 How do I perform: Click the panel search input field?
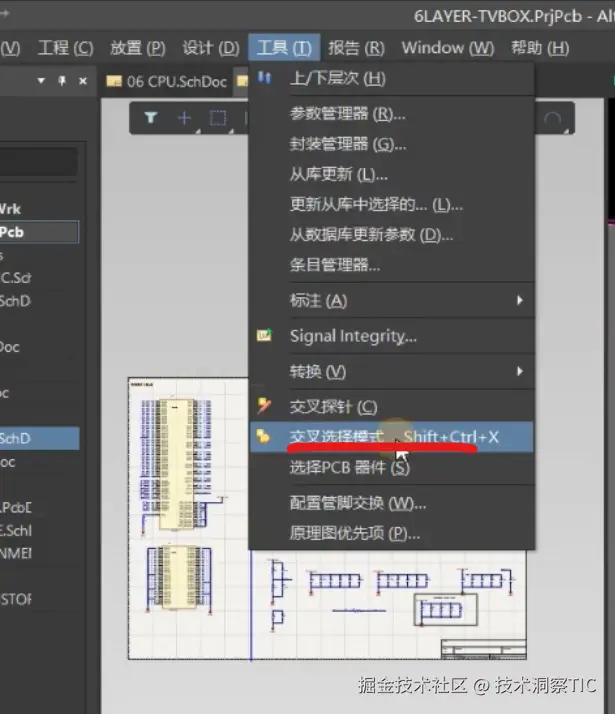(x=38, y=162)
